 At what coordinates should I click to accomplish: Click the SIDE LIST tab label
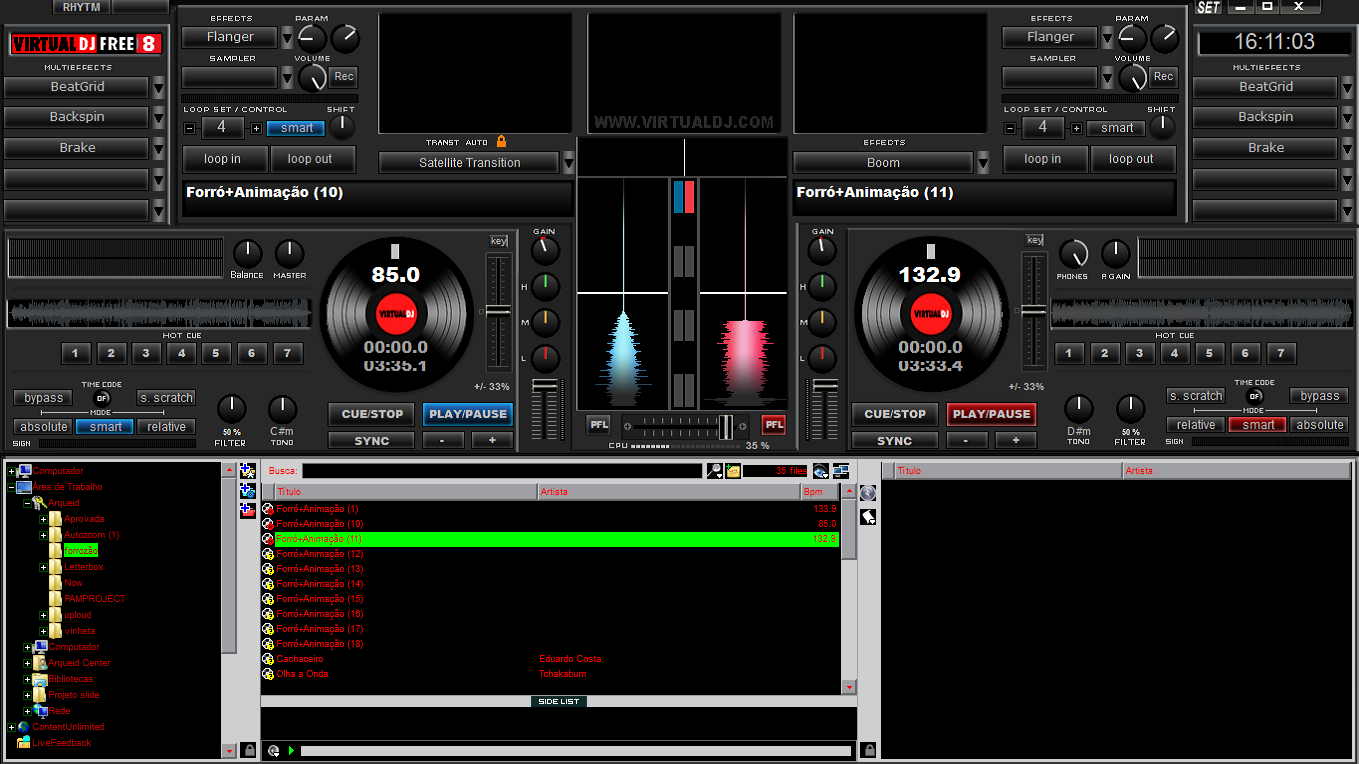point(559,701)
